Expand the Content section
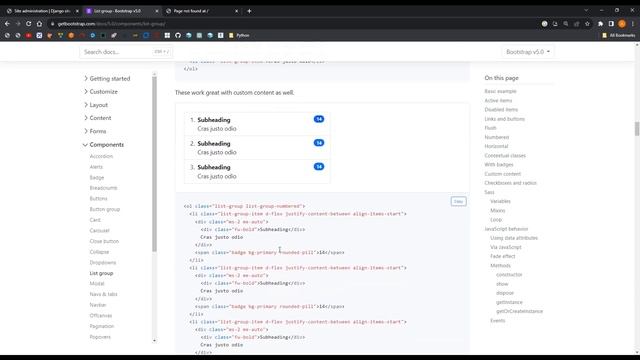 (x=98, y=118)
